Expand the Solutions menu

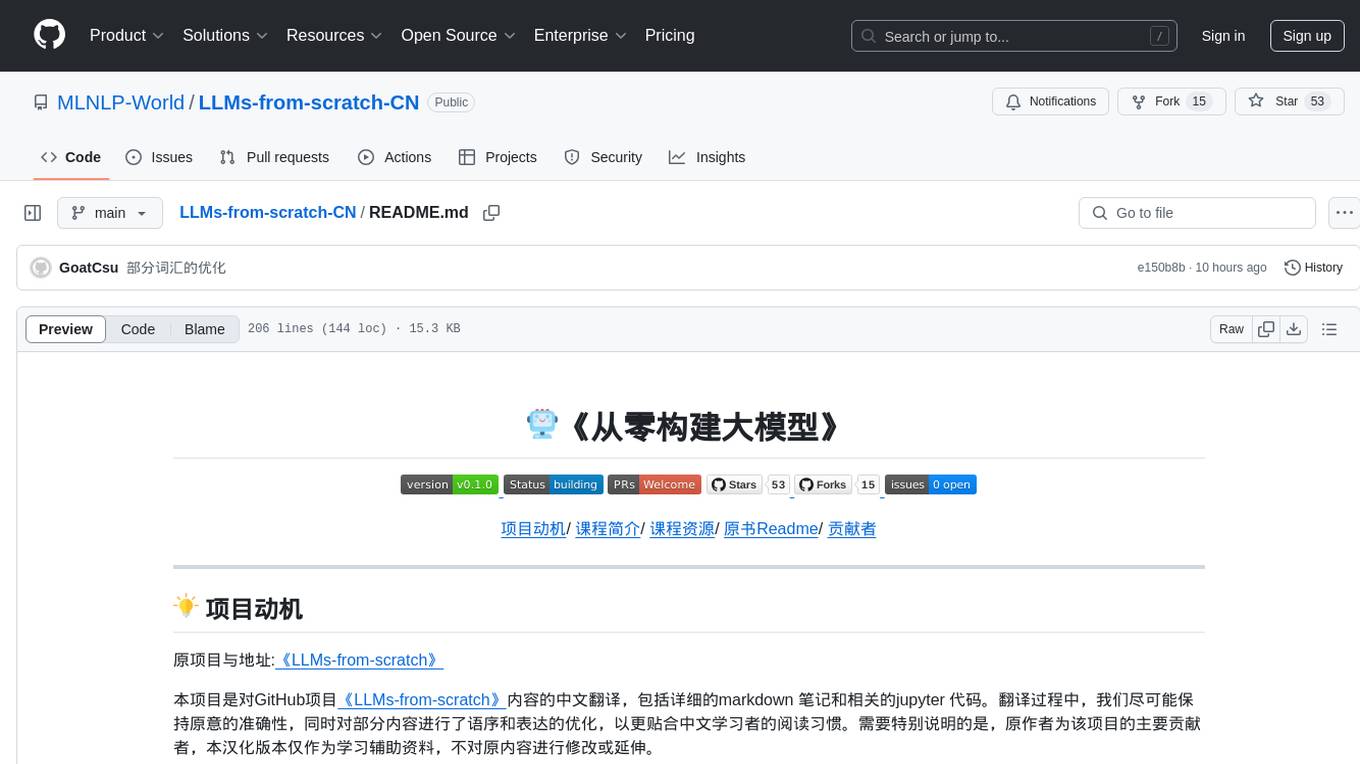pyautogui.click(x=225, y=35)
